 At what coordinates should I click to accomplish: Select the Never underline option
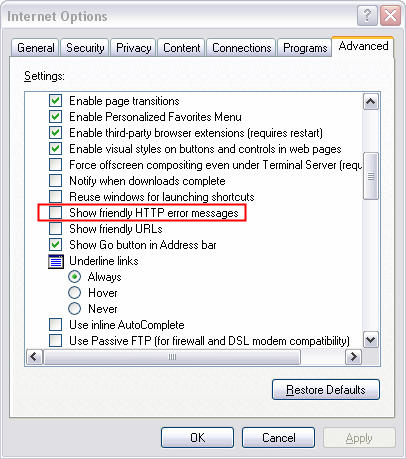click(74, 309)
